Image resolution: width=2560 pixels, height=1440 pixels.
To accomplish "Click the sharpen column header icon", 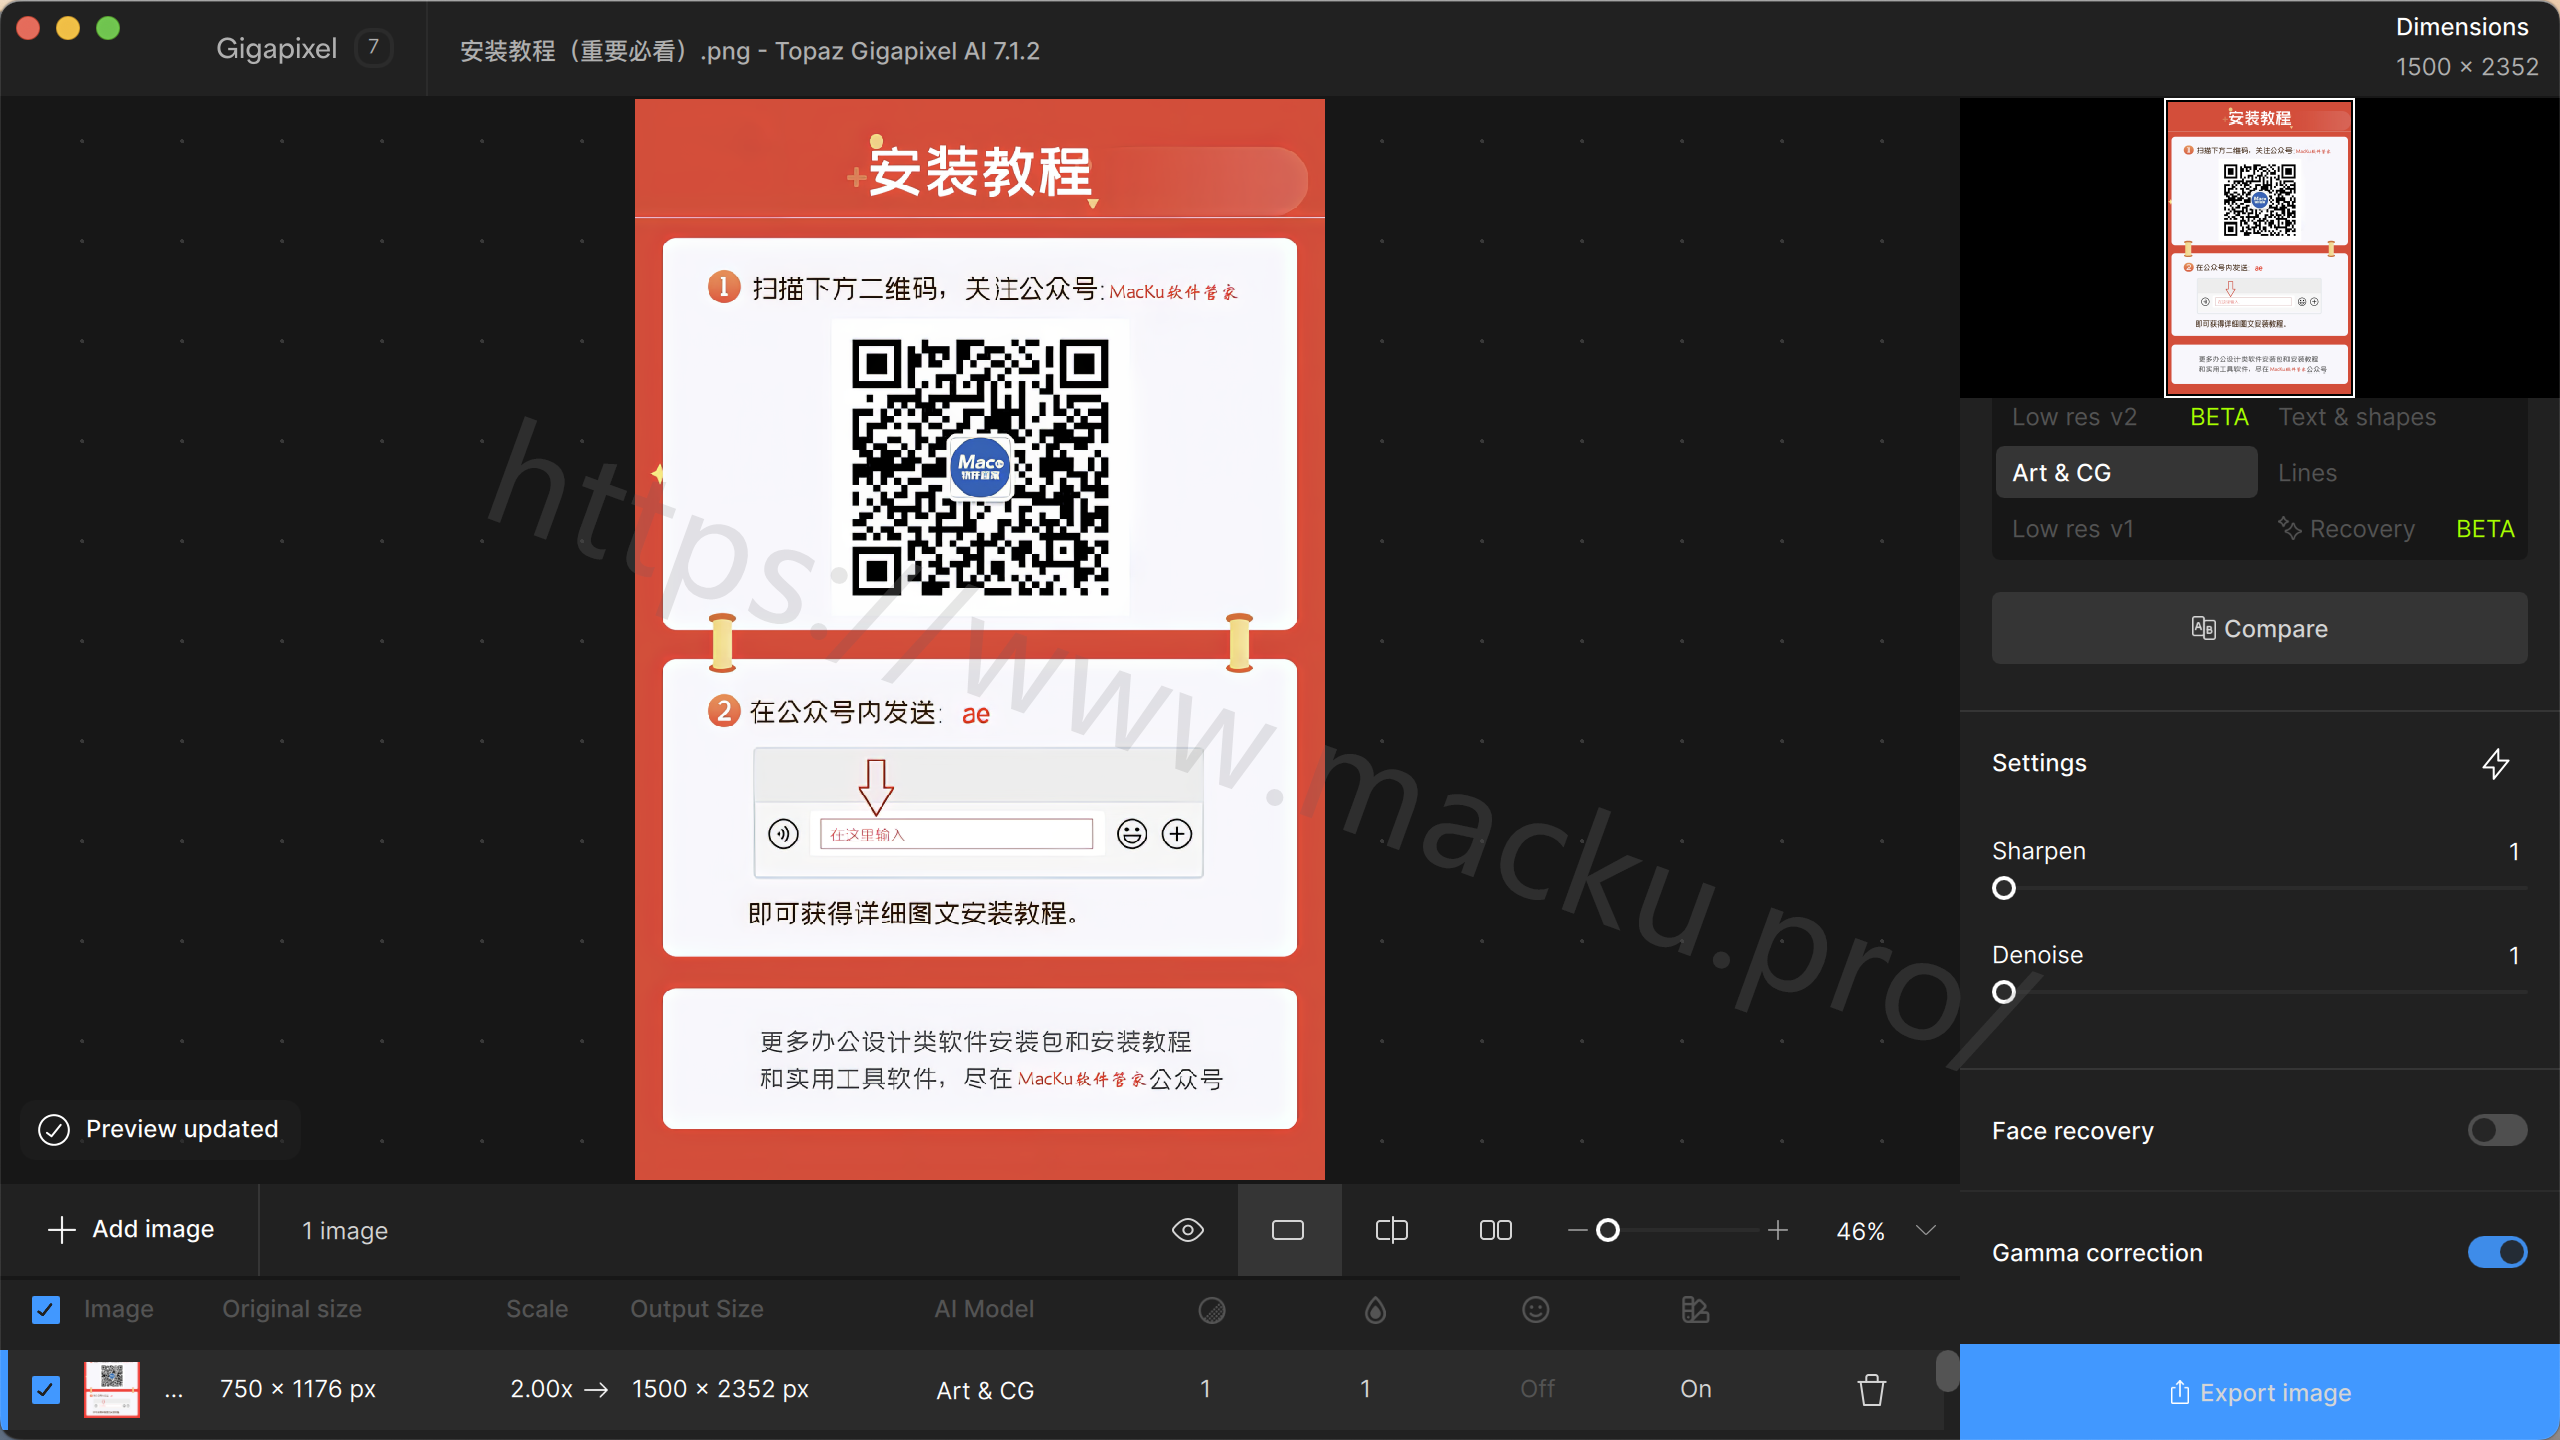I will (x=1212, y=1310).
